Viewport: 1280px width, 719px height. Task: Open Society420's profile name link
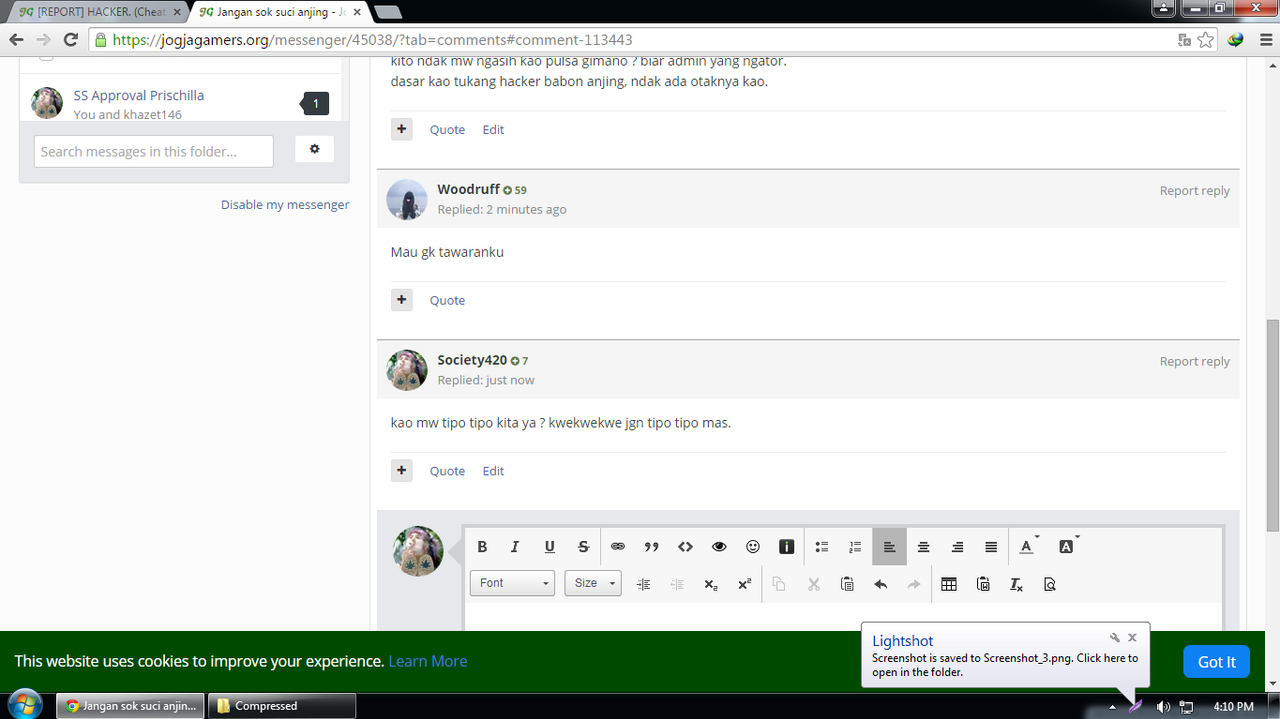tap(472, 360)
